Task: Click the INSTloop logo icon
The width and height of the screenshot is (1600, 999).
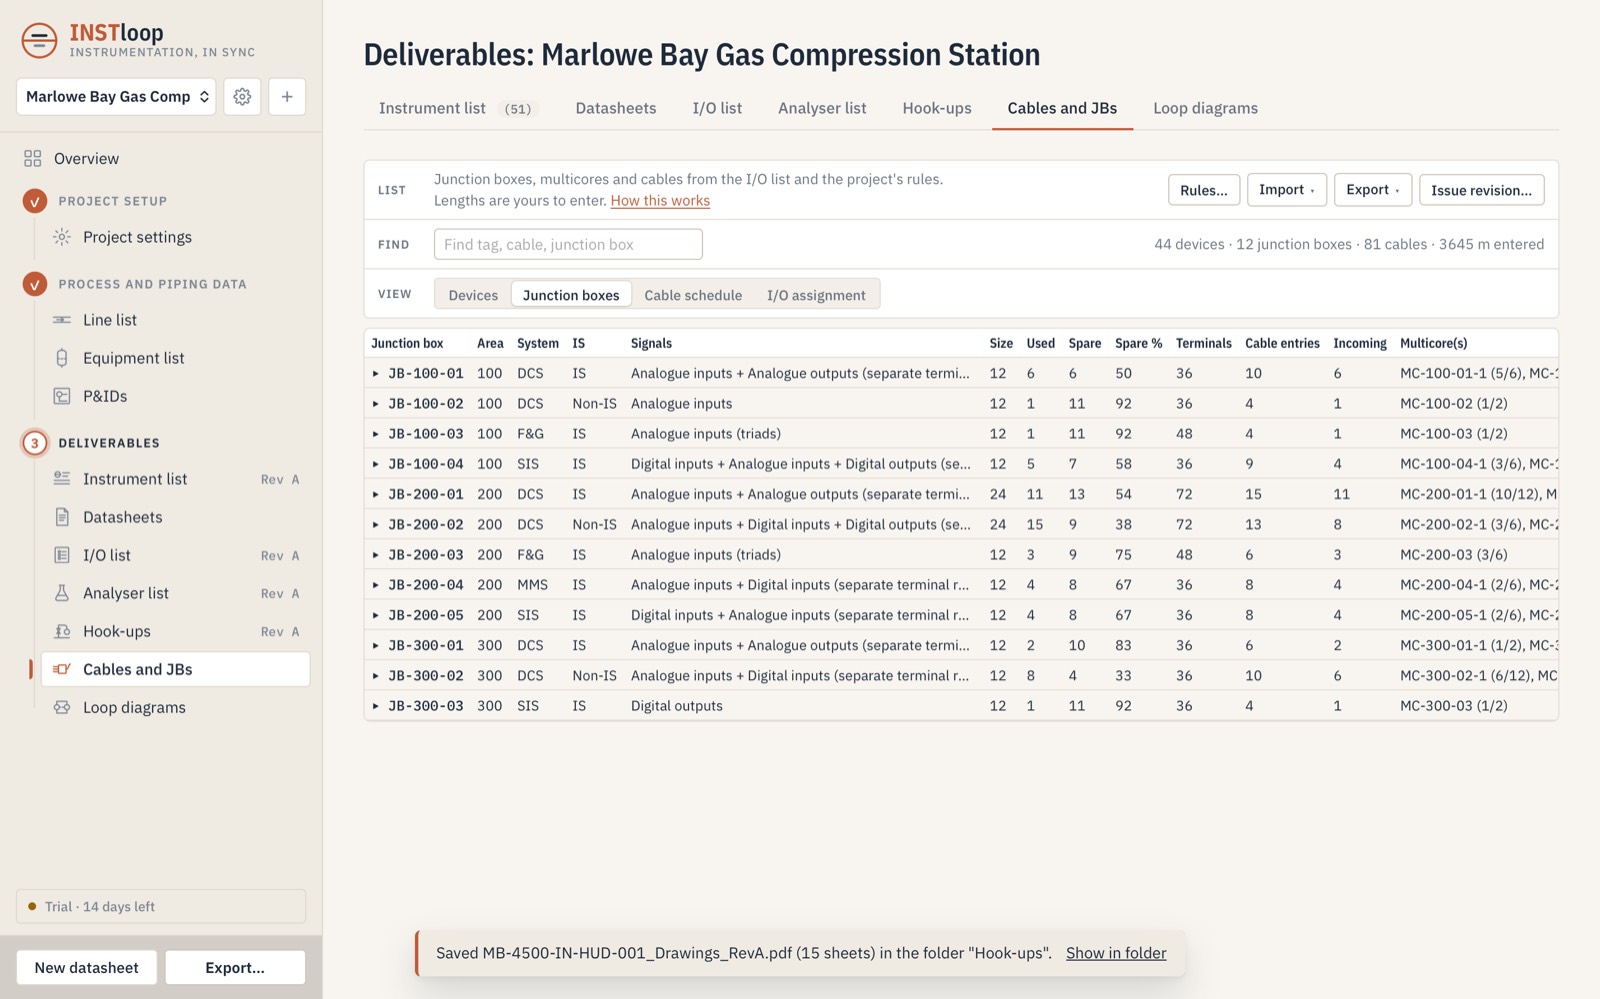Action: (x=39, y=40)
